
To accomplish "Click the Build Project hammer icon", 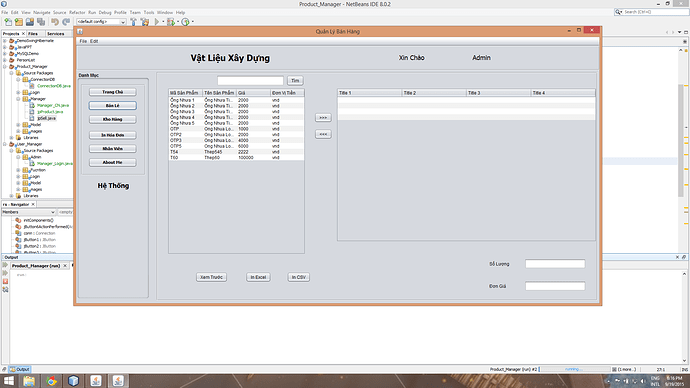I will pyautogui.click(x=133, y=22).
